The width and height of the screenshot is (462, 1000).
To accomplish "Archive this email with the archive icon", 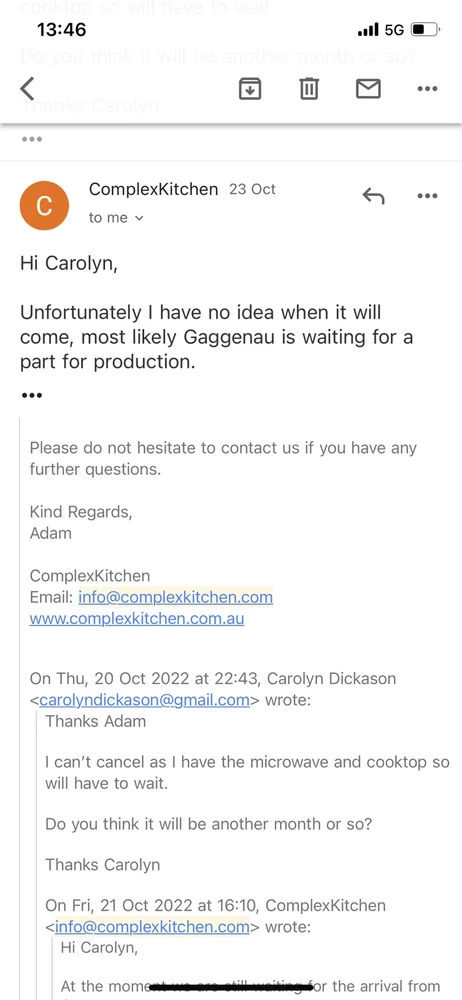I will 250,89.
